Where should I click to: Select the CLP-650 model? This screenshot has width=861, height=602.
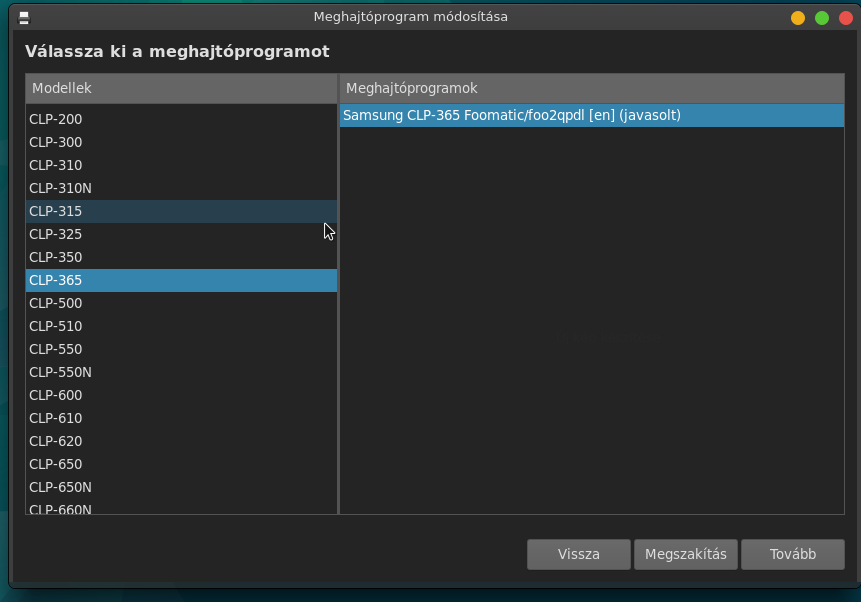tap(181, 465)
